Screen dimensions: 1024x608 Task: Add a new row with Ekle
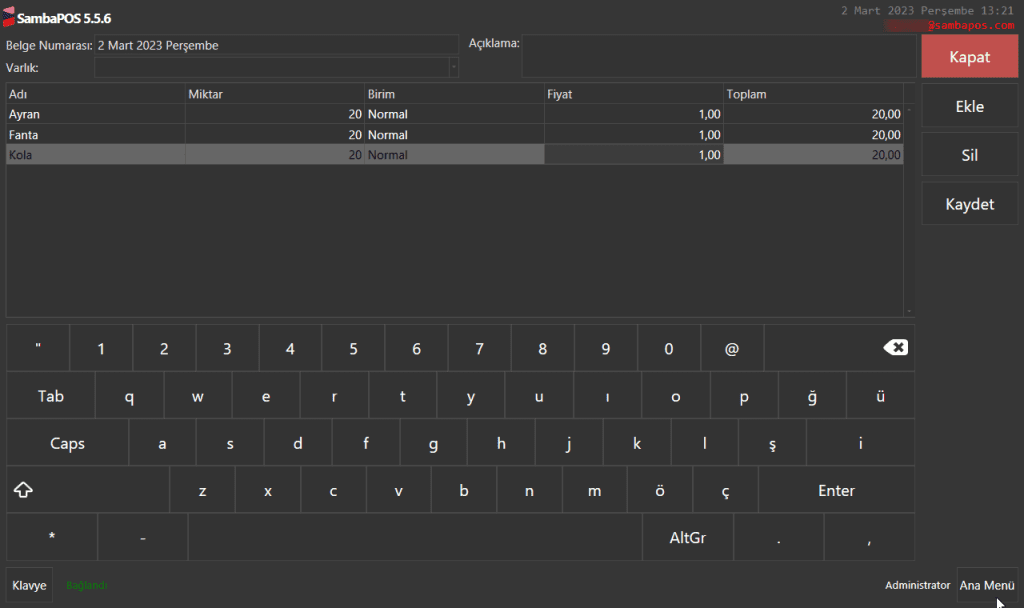(x=969, y=107)
